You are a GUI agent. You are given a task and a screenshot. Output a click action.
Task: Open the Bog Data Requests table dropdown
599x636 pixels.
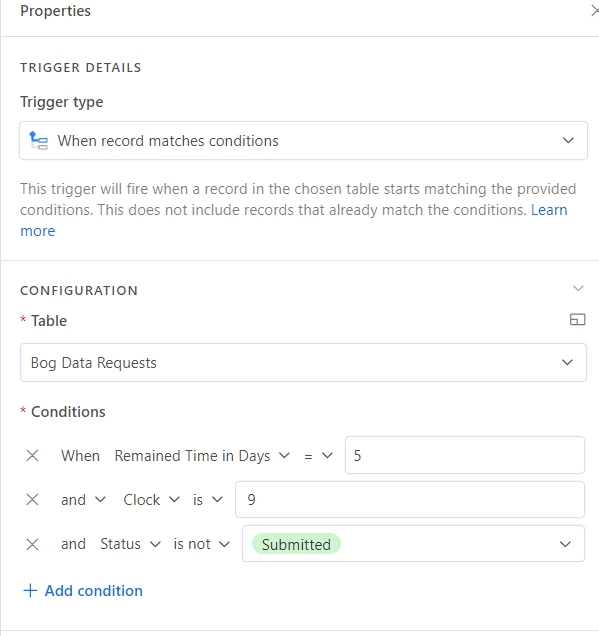point(303,363)
